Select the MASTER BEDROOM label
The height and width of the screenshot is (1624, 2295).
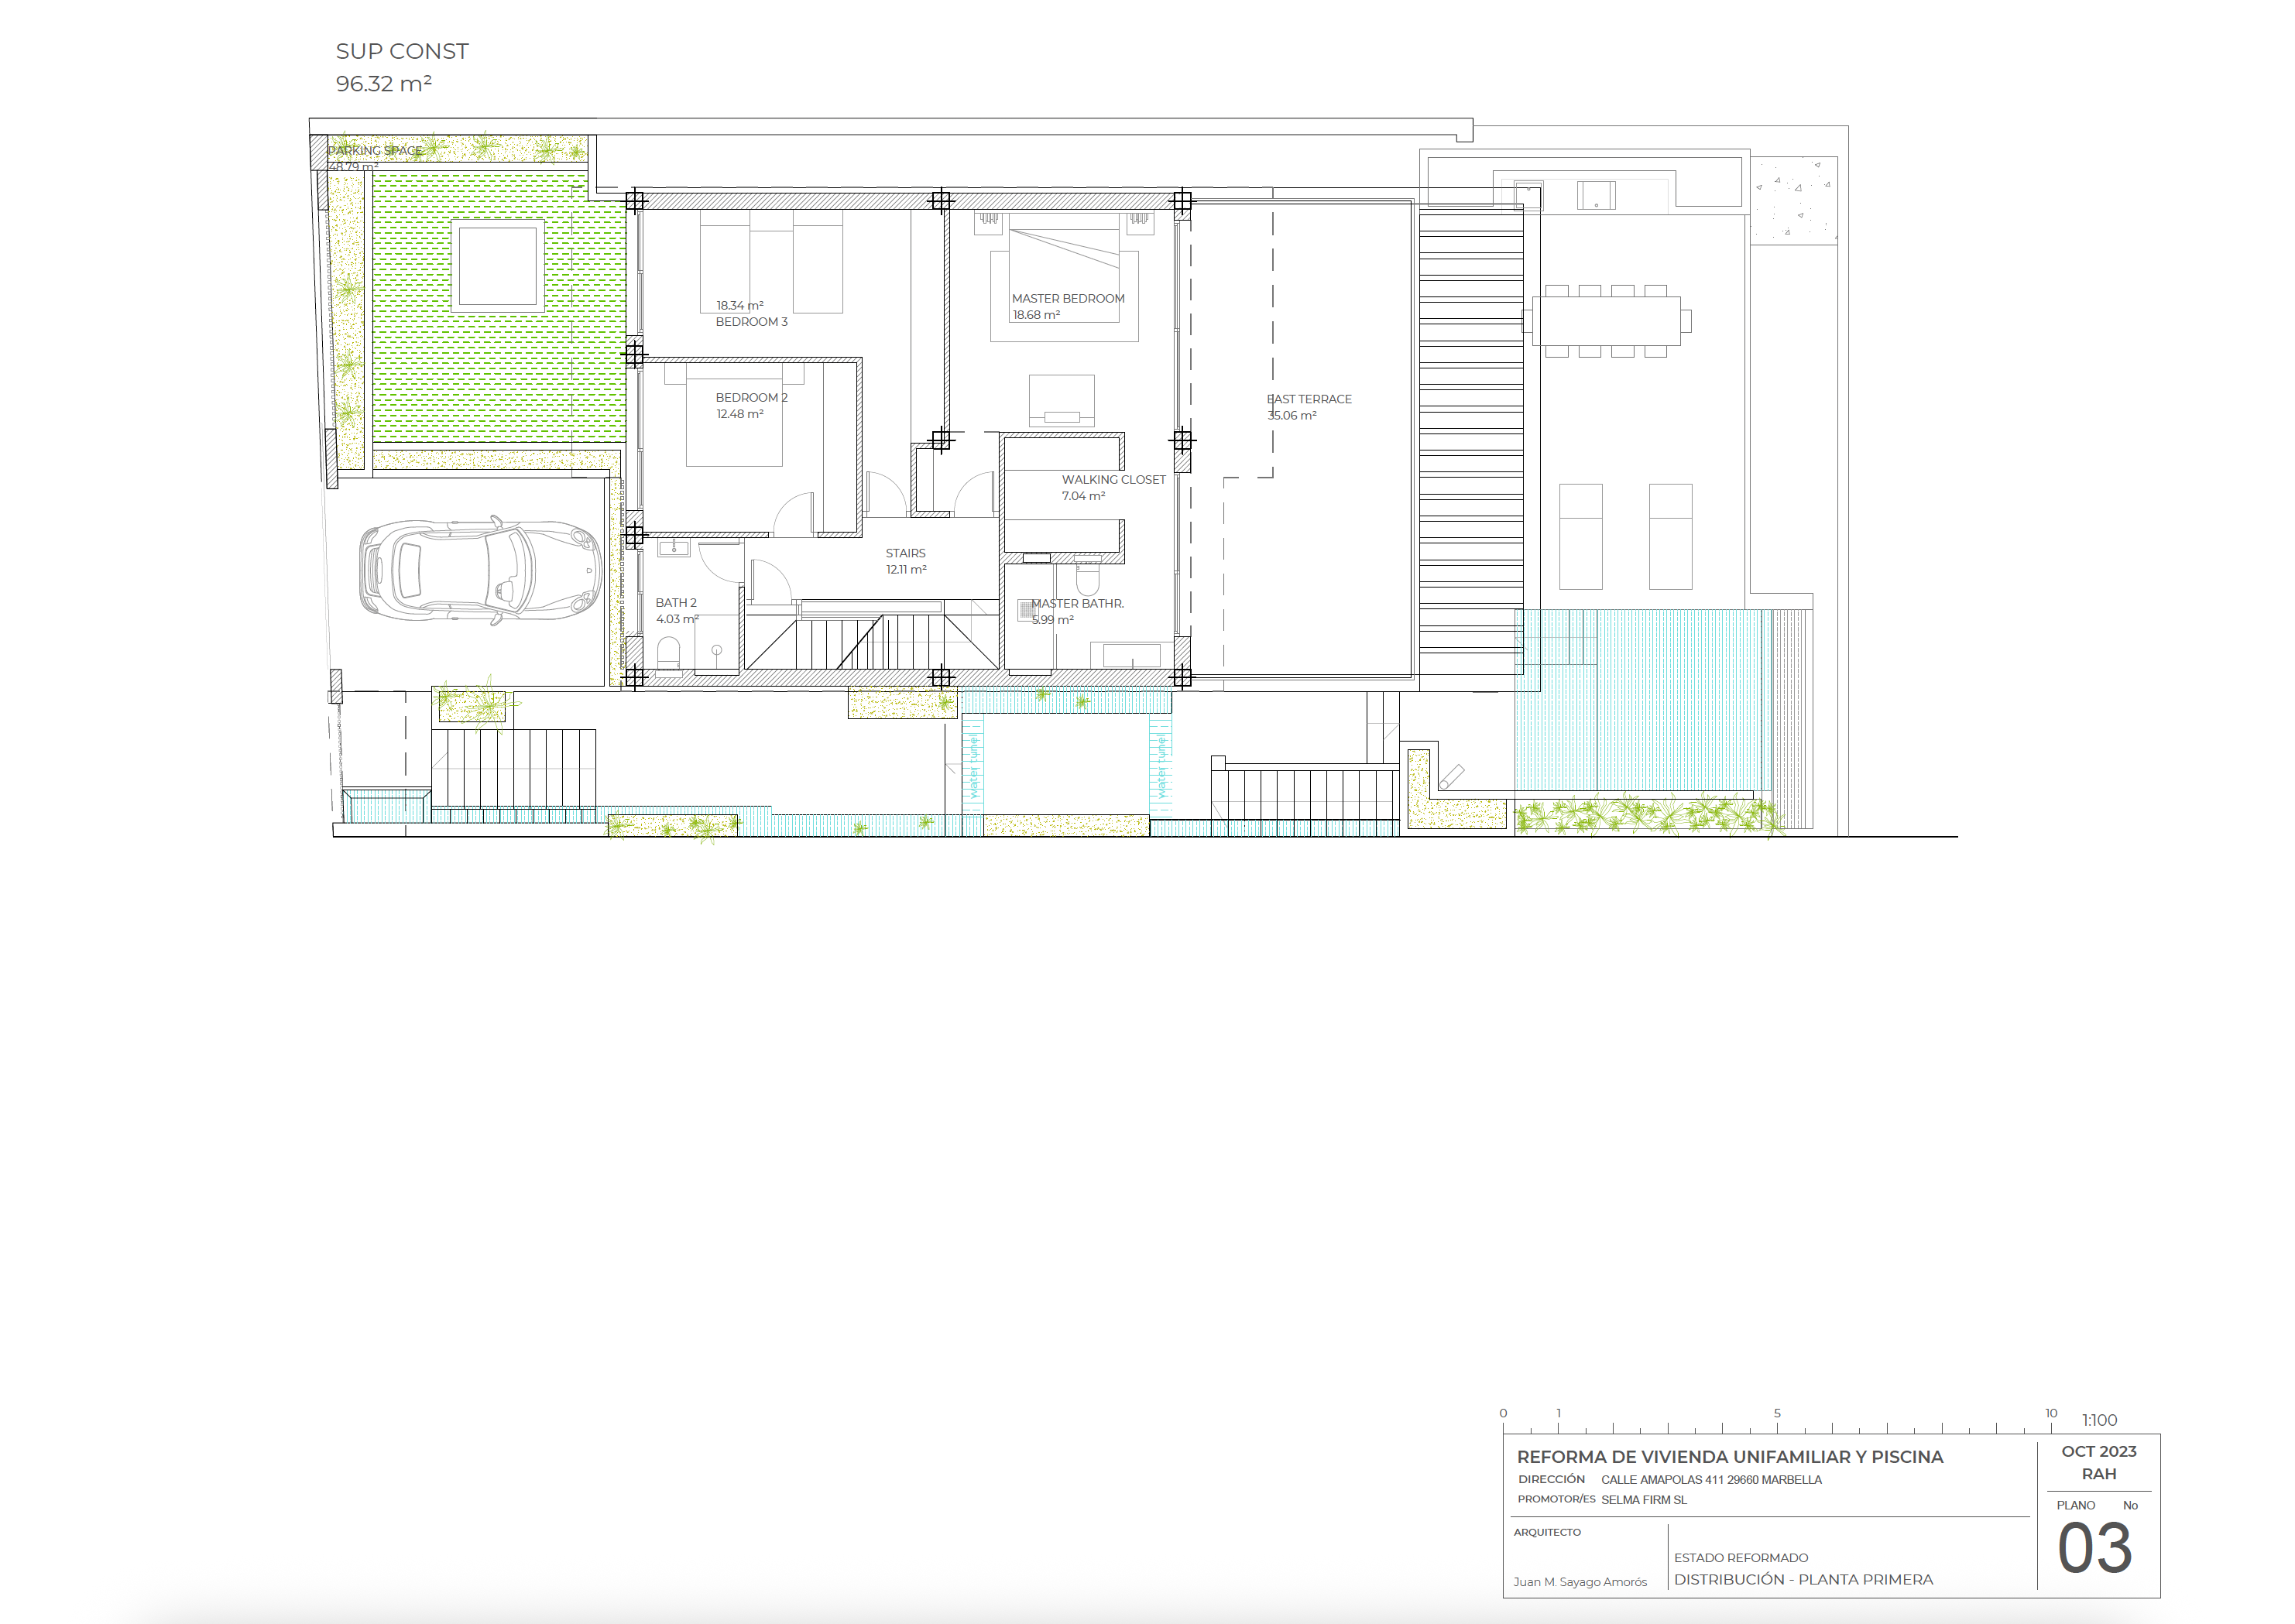1068,298
